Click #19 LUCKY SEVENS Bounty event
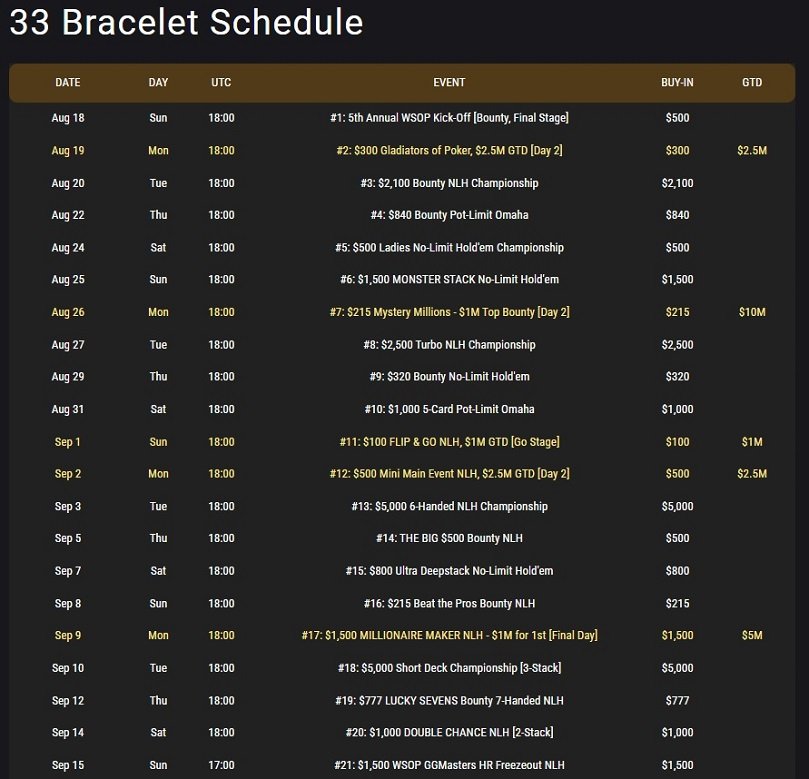 pyautogui.click(x=449, y=700)
